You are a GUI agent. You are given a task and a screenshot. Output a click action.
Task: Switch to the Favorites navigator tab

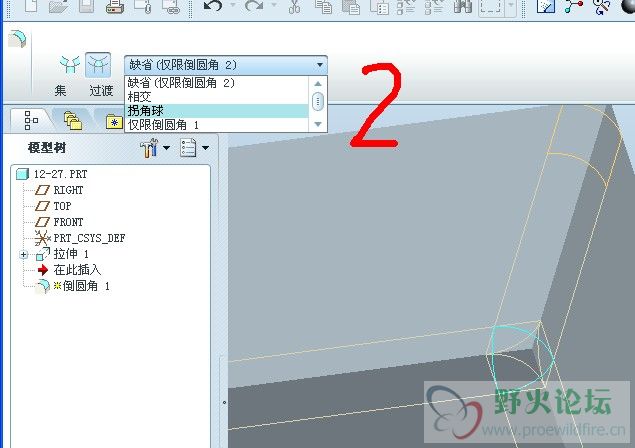(x=114, y=122)
